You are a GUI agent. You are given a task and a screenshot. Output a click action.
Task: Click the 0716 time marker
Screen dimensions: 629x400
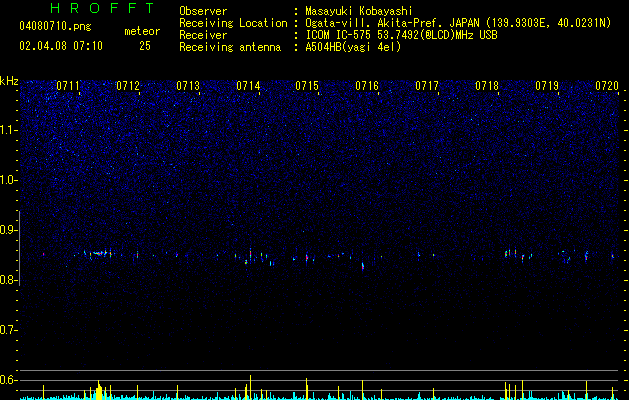(367, 86)
